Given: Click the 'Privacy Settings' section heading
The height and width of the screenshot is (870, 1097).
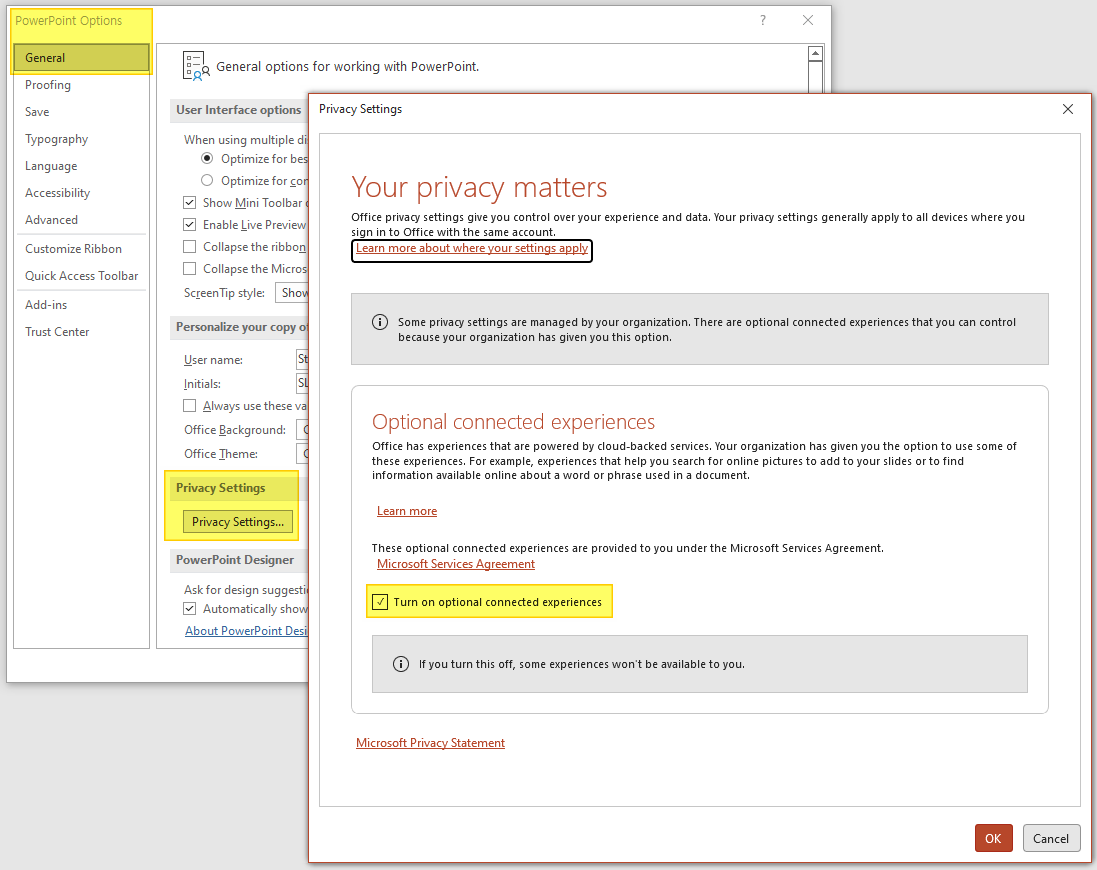Looking at the screenshot, I should pyautogui.click(x=220, y=487).
